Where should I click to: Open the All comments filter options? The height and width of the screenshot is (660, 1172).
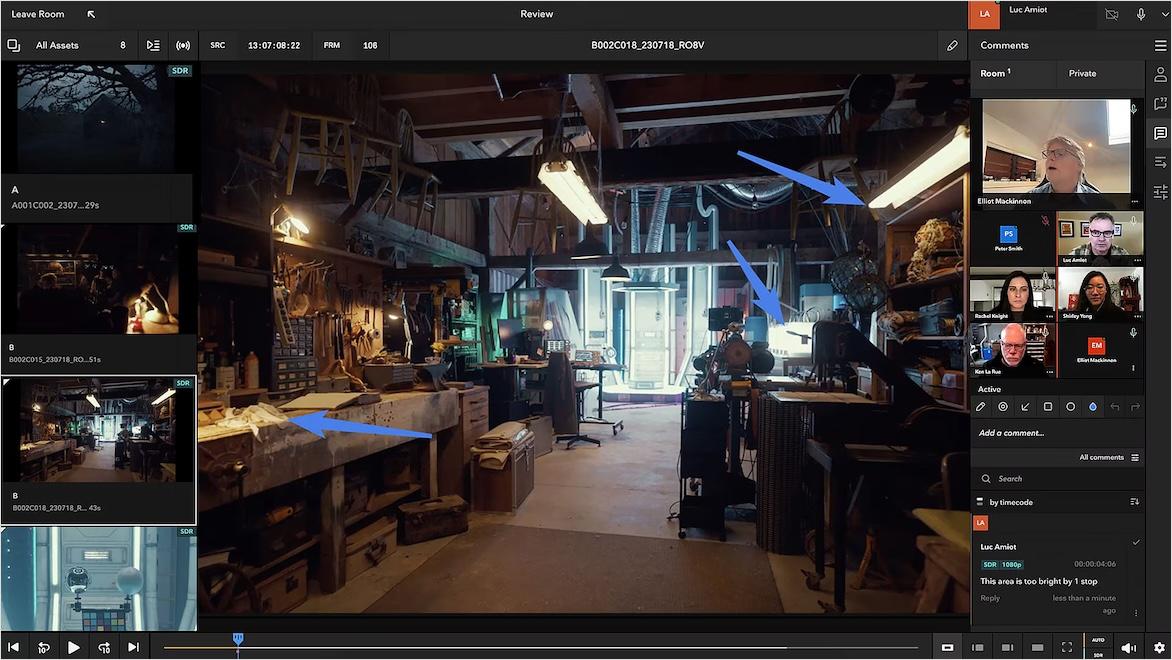(x=1137, y=456)
